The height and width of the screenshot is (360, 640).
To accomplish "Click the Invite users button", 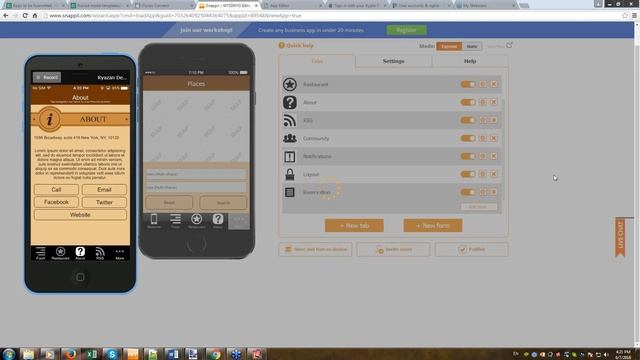I will pyautogui.click(x=393, y=249).
